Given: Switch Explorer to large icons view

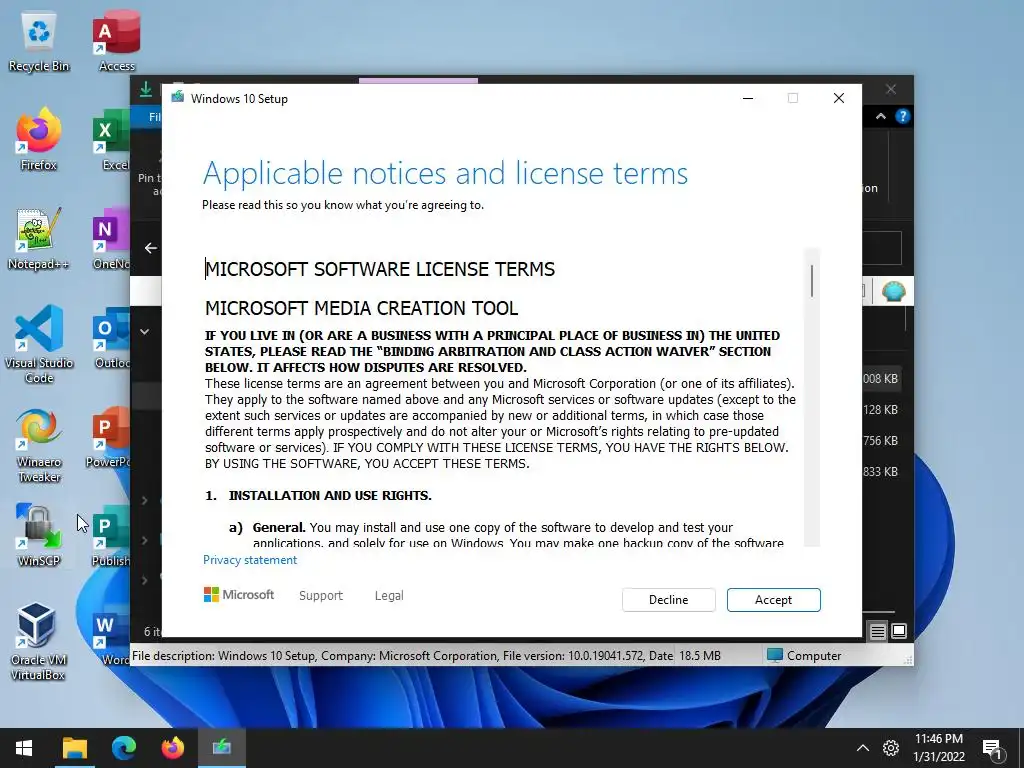Looking at the screenshot, I should (x=899, y=631).
